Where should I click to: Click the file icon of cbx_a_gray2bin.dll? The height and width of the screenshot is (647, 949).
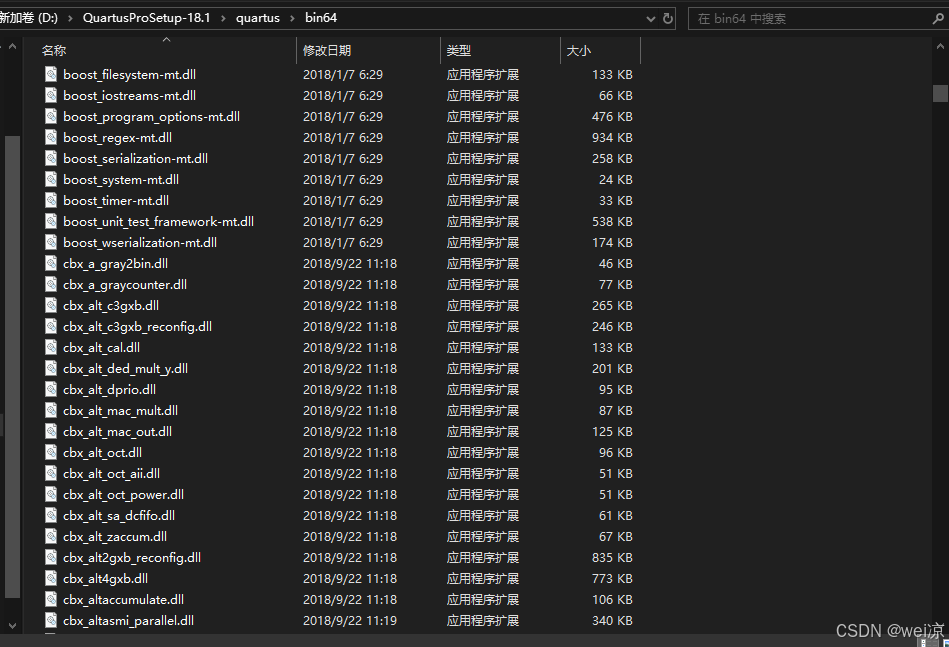click(x=51, y=263)
